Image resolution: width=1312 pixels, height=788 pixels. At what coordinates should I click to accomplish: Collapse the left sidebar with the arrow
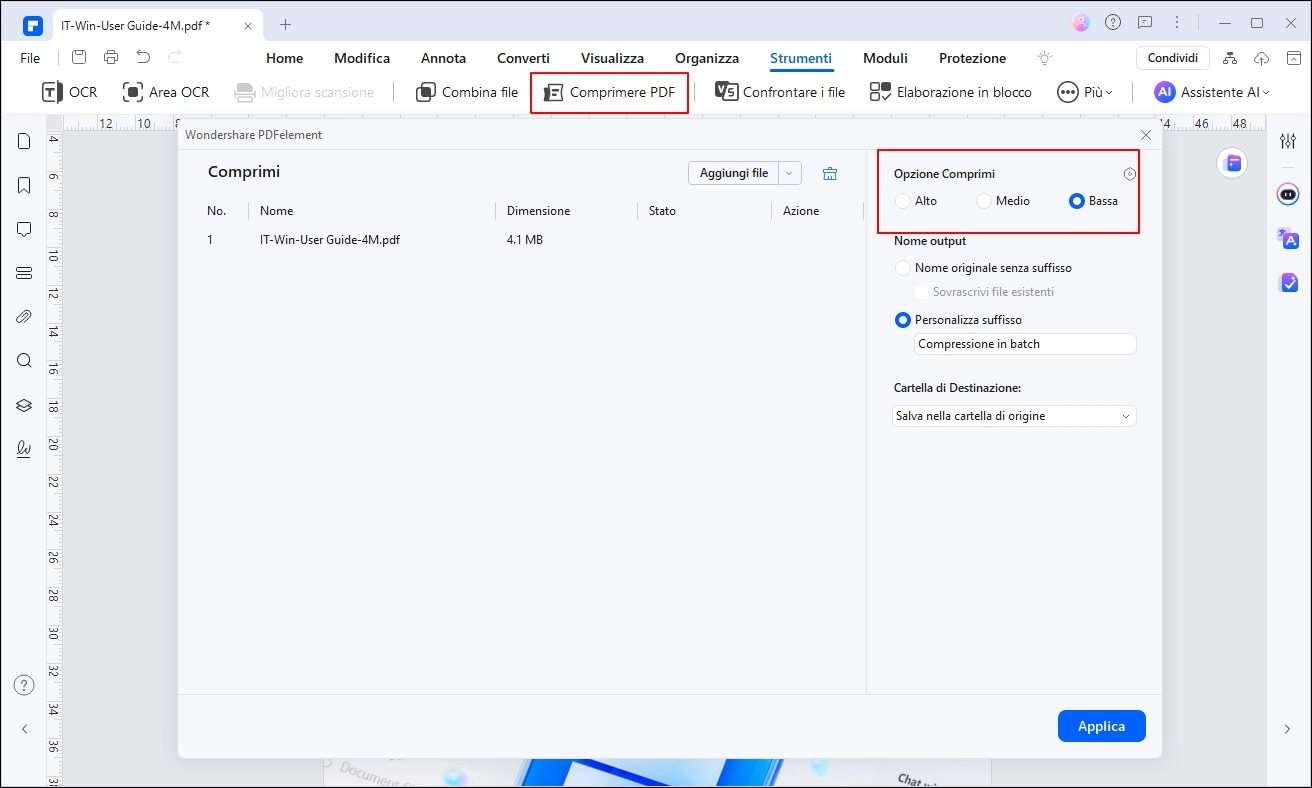[x=24, y=730]
